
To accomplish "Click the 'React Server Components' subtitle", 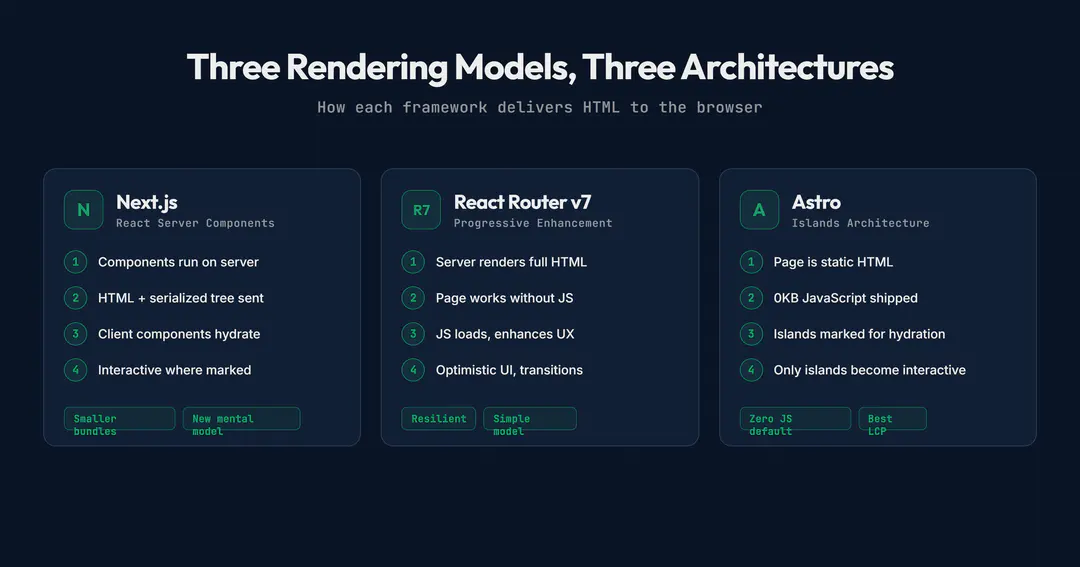I will [195, 223].
